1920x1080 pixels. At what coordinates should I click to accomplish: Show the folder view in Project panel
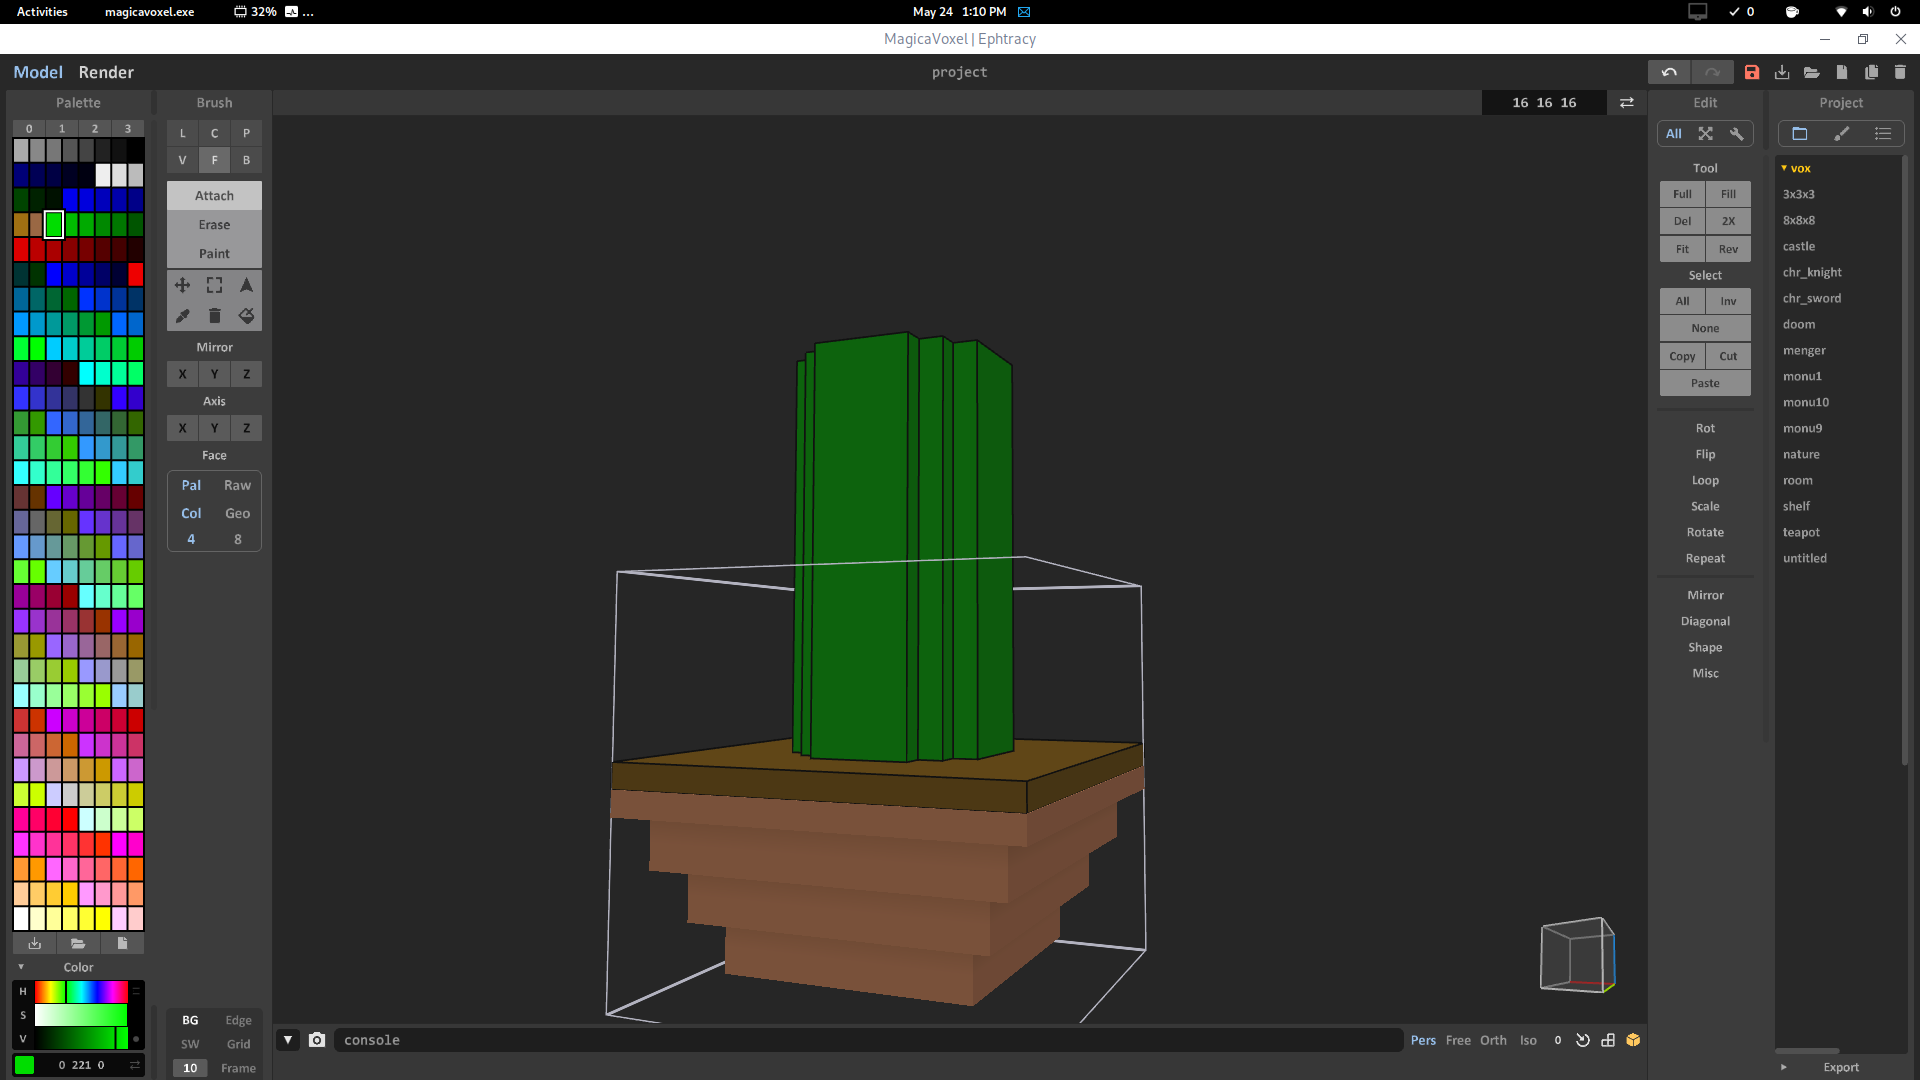click(x=1800, y=133)
